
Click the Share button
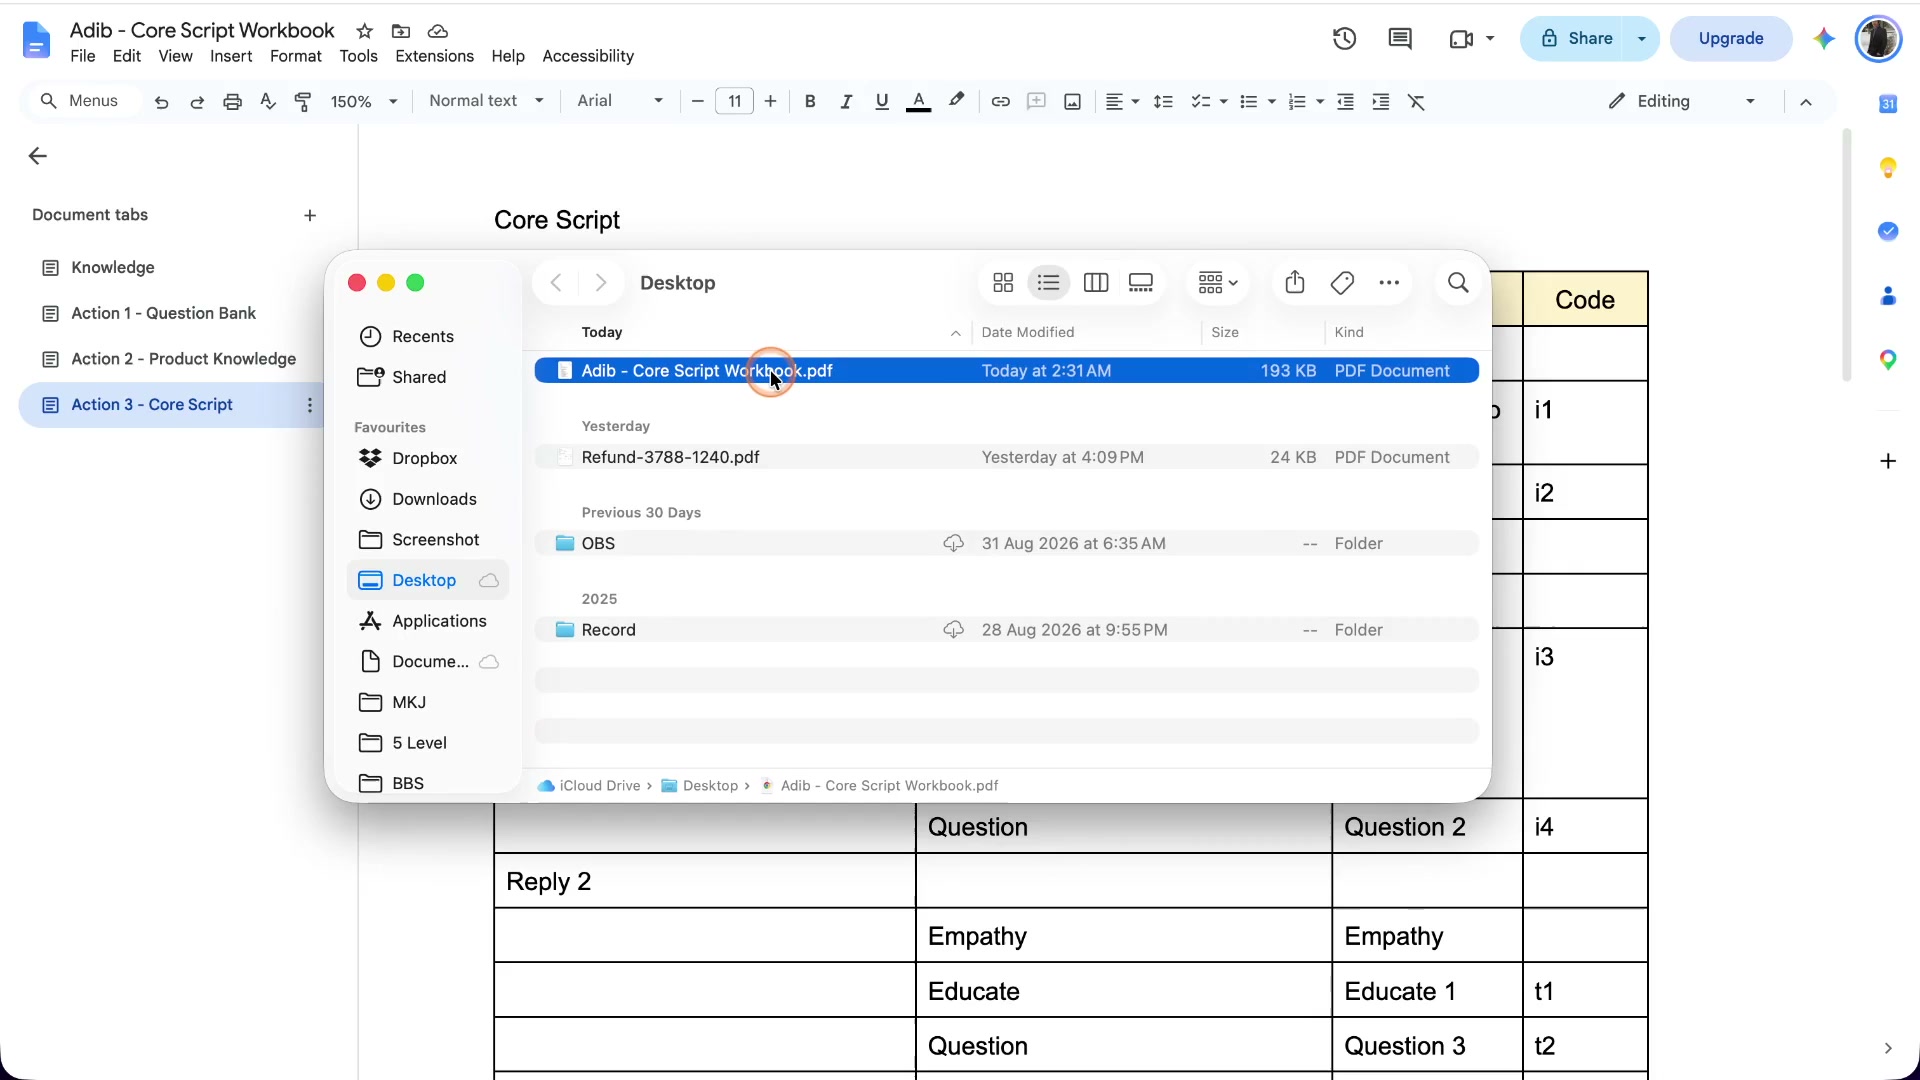tap(1576, 39)
